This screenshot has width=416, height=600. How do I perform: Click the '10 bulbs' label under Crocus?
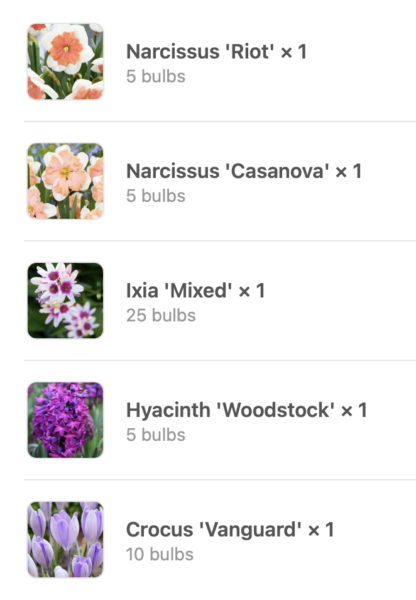(160, 554)
